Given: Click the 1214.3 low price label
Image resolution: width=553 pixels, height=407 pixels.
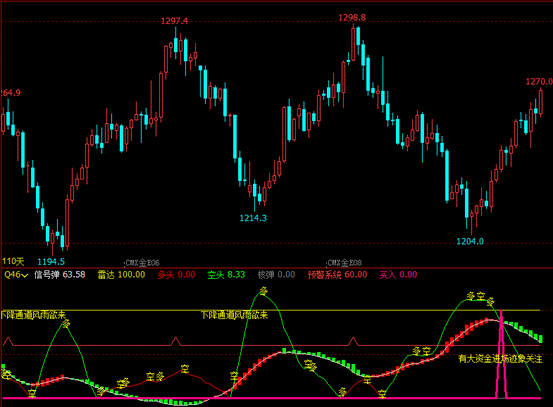Looking at the screenshot, I should tap(253, 218).
